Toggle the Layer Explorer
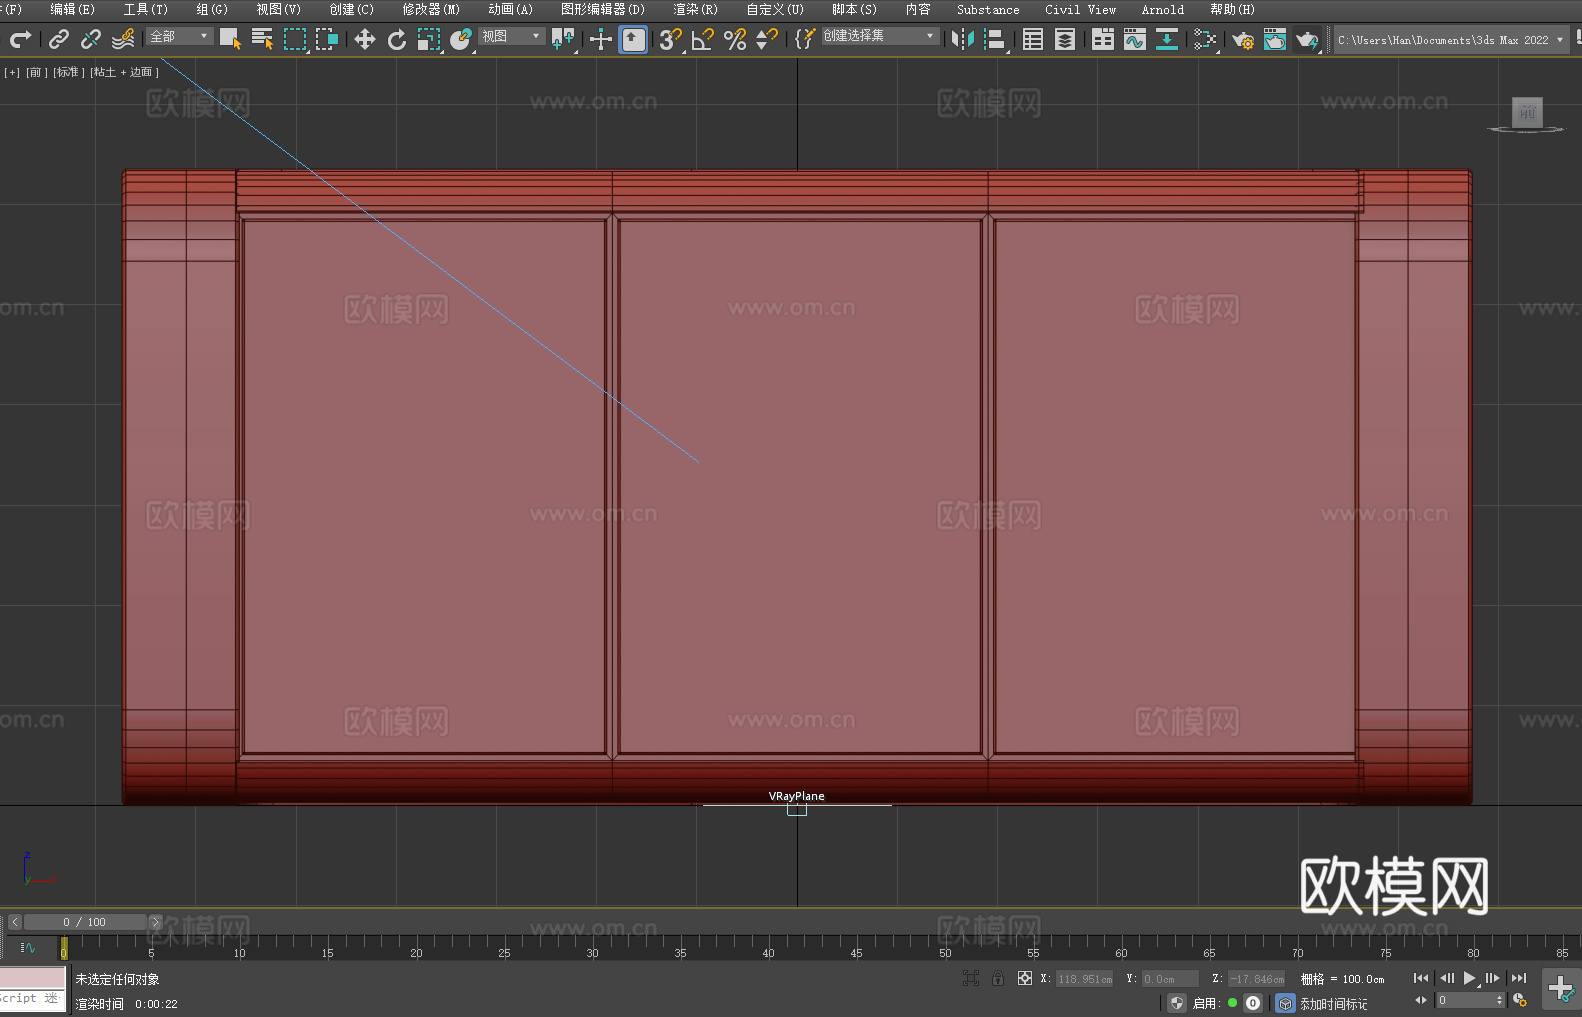The width and height of the screenshot is (1582, 1017). (1065, 39)
